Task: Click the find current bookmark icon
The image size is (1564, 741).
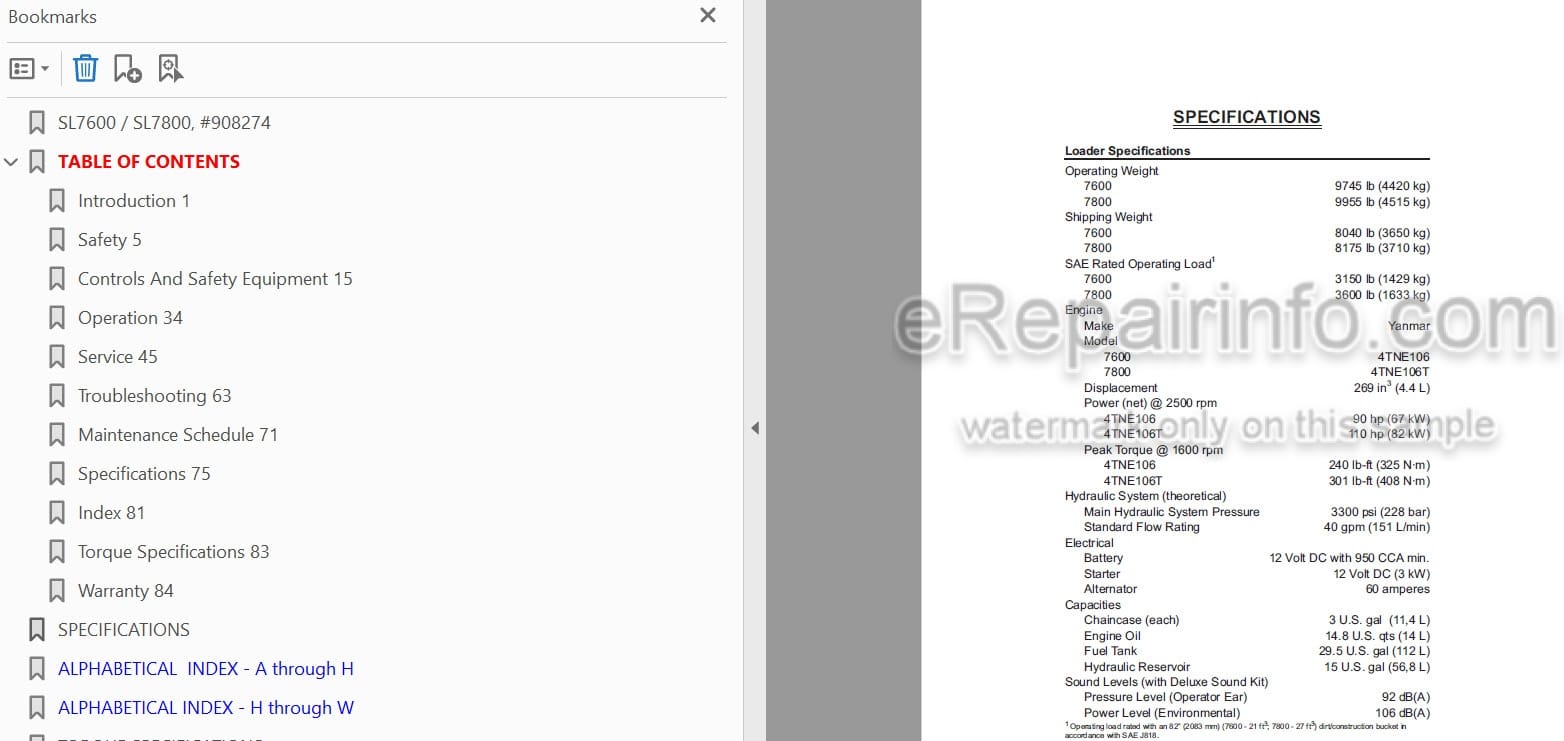Action: click(170, 69)
